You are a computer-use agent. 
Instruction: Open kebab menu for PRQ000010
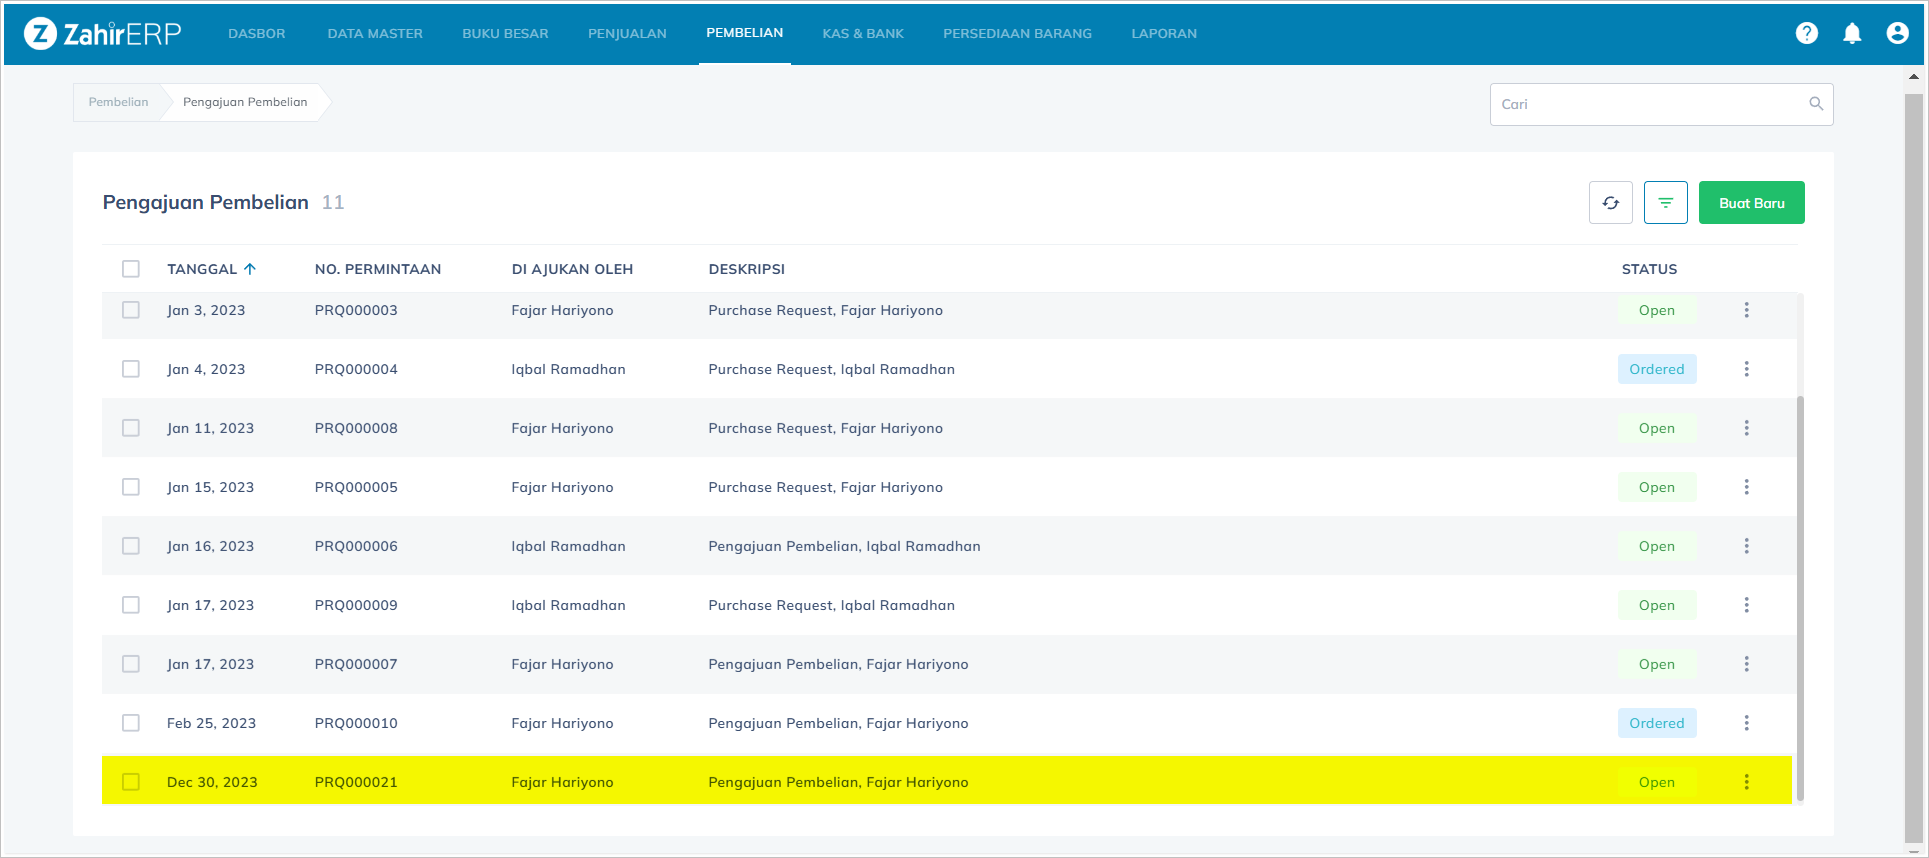(1746, 723)
